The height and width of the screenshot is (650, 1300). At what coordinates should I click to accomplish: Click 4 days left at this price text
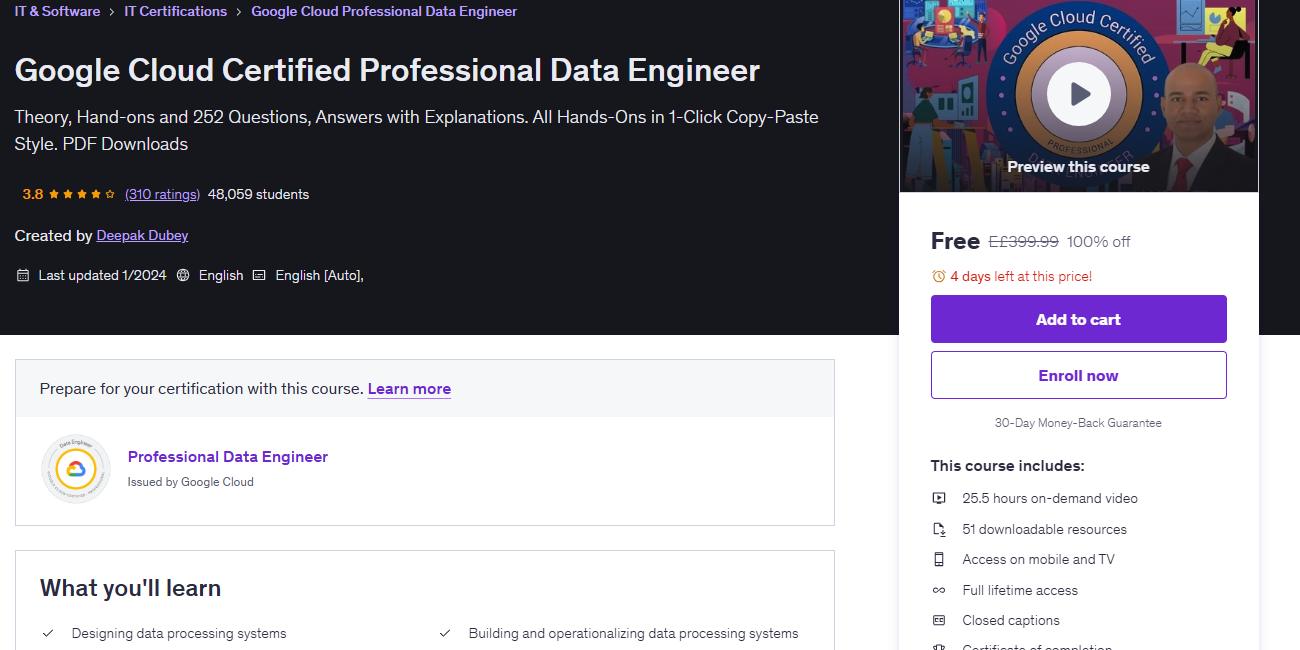pos(1021,276)
